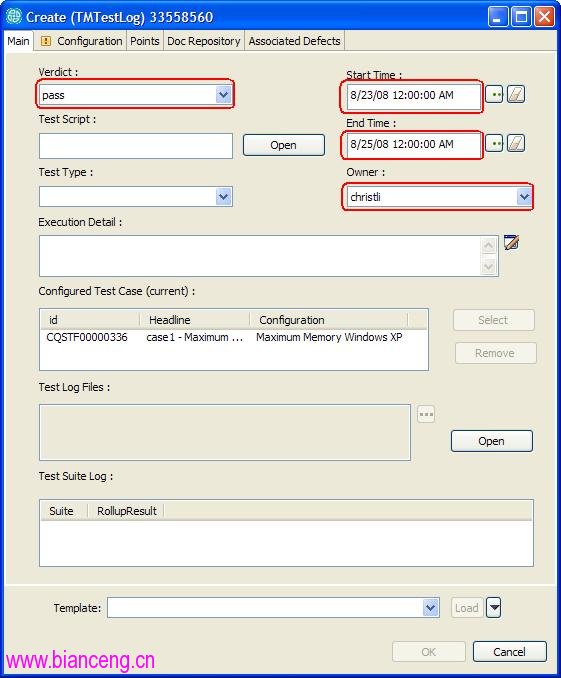Viewport: 561px width, 678px height.
Task: Click the Test Log Files list box
Action: [x=225, y=432]
